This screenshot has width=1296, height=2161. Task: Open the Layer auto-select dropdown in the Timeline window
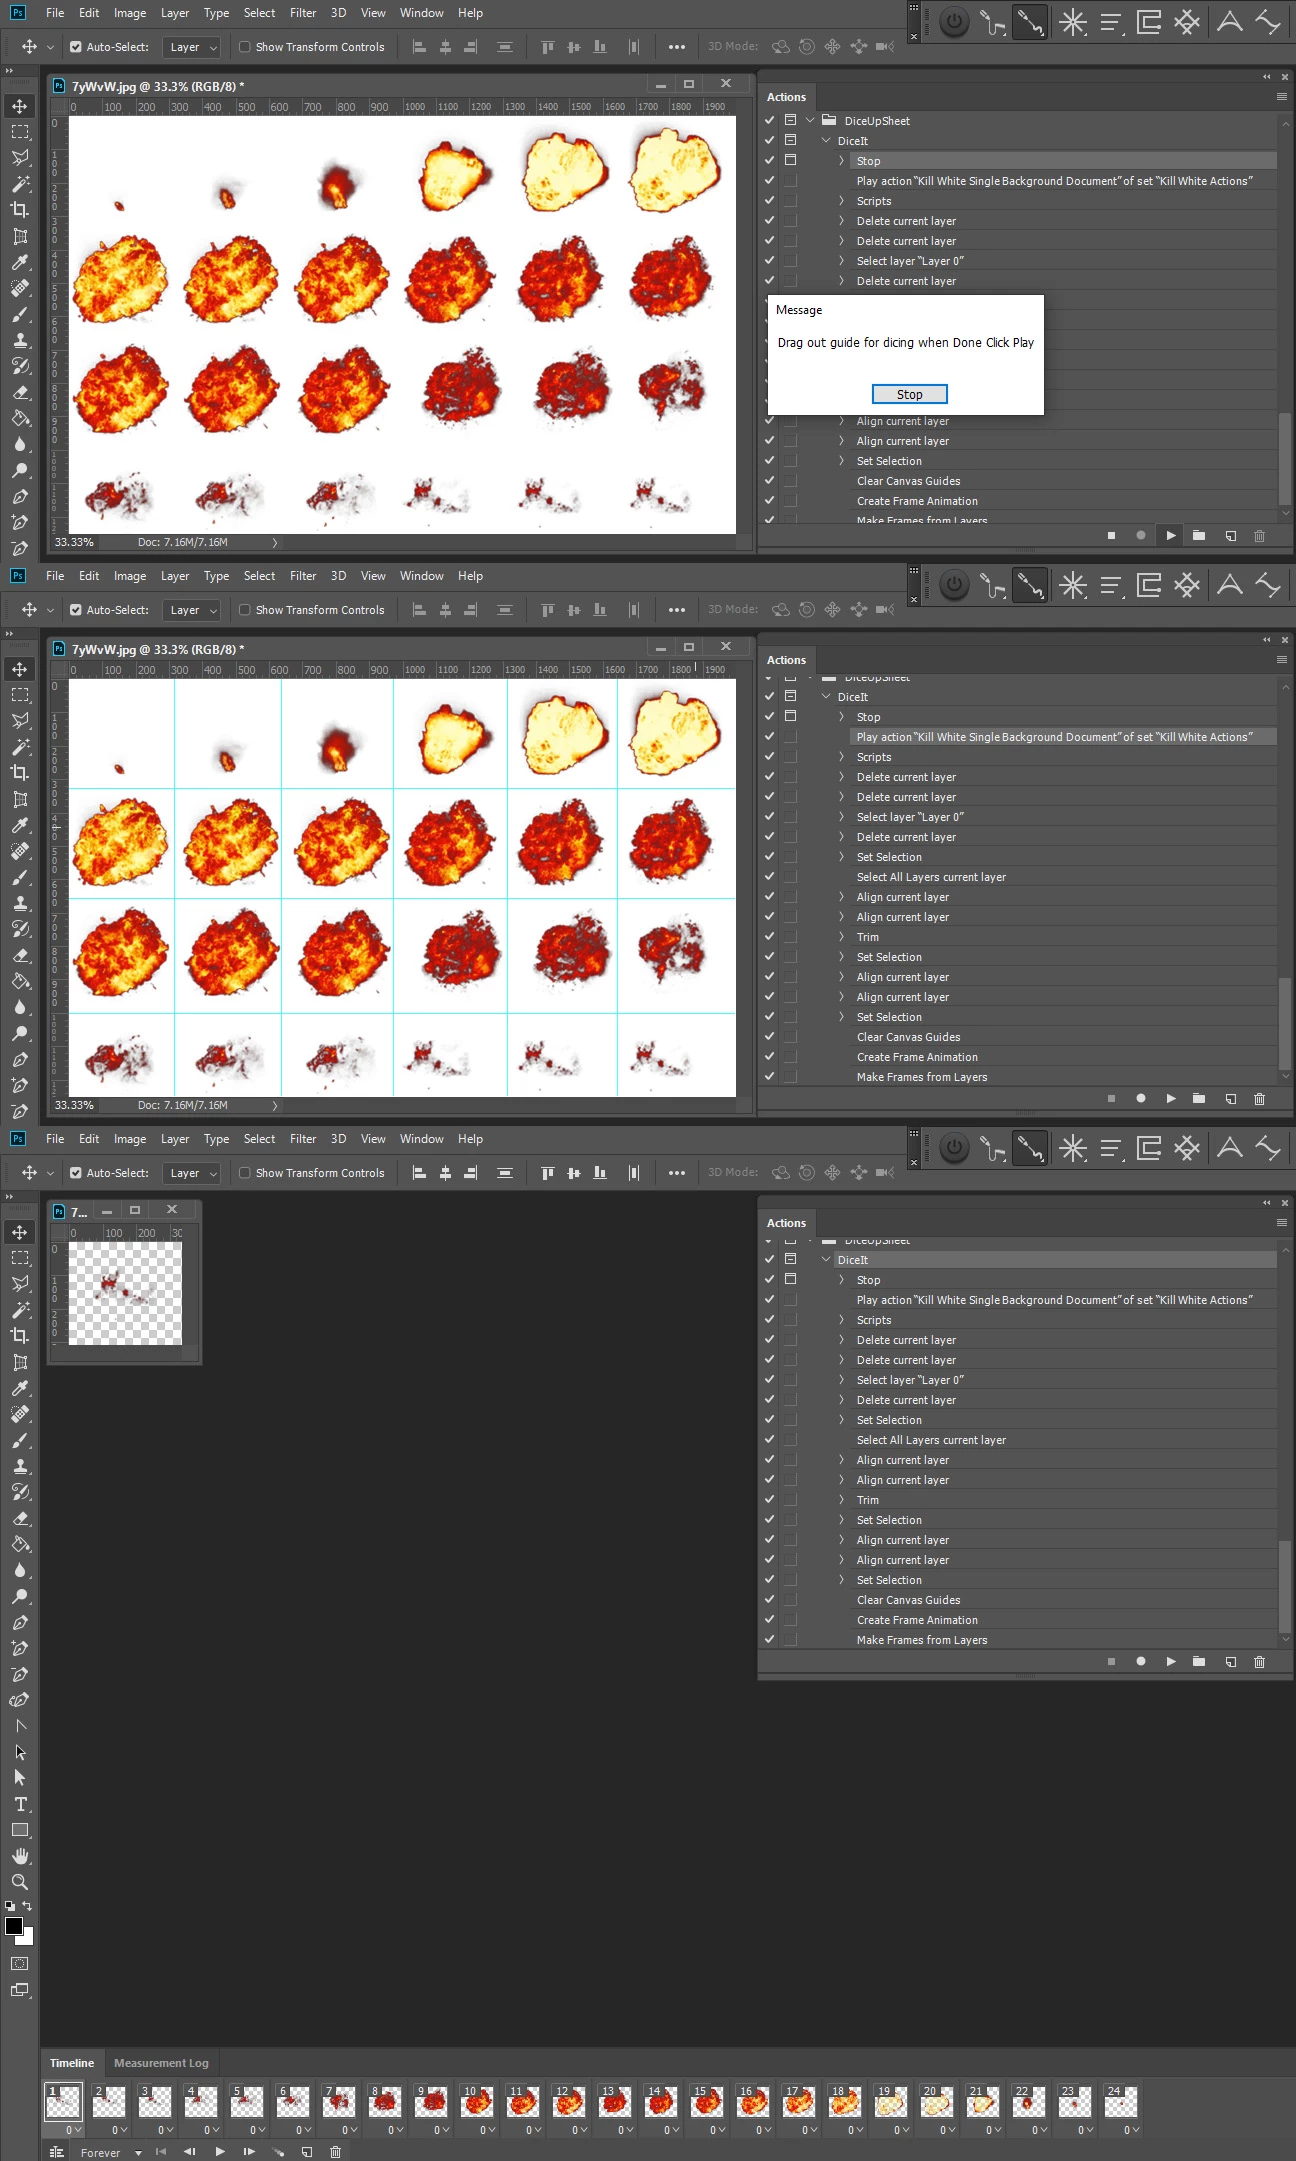(x=191, y=1173)
